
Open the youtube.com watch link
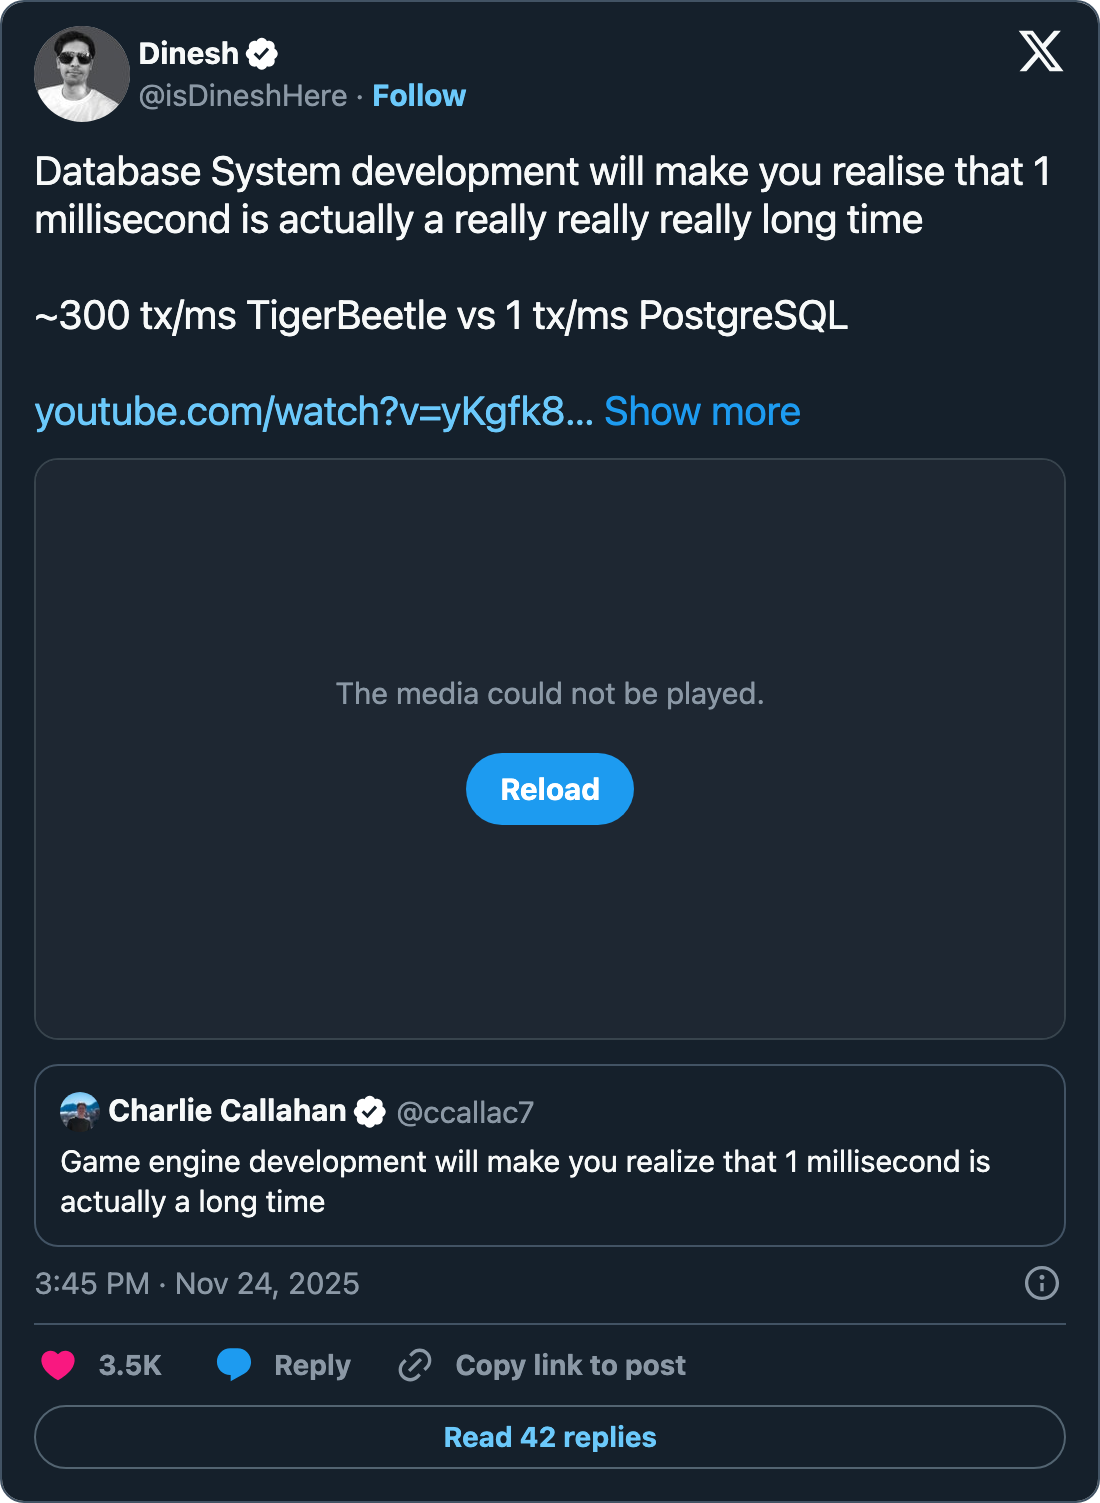coord(314,412)
